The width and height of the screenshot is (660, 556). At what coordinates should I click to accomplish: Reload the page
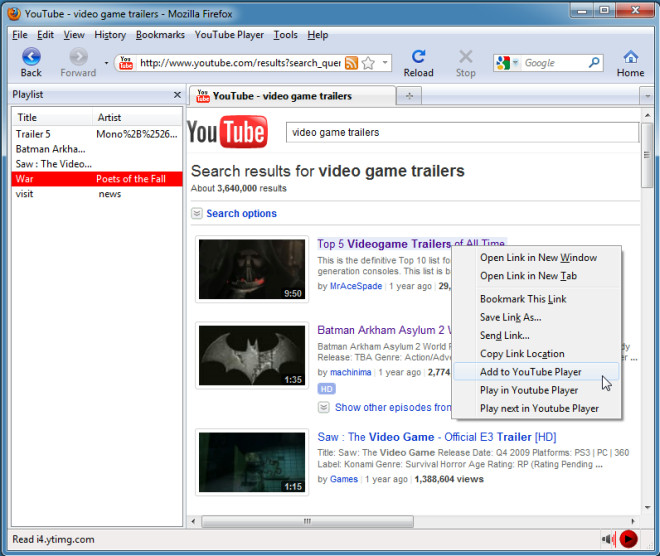(418, 63)
